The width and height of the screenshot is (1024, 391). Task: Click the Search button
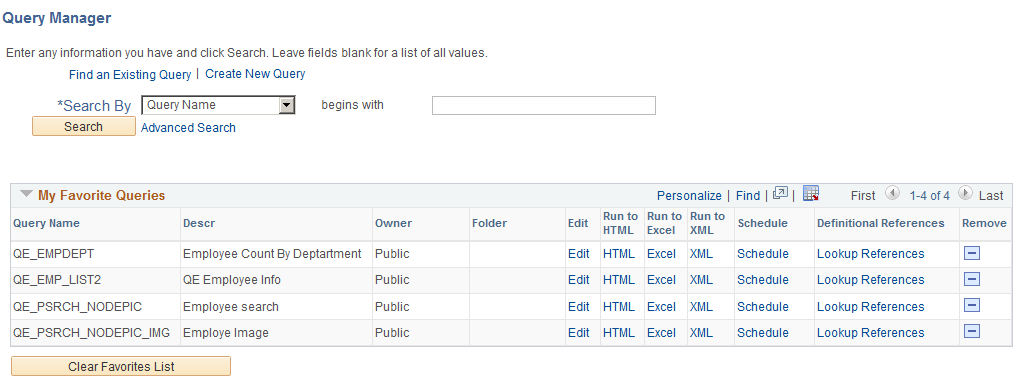[x=84, y=127]
